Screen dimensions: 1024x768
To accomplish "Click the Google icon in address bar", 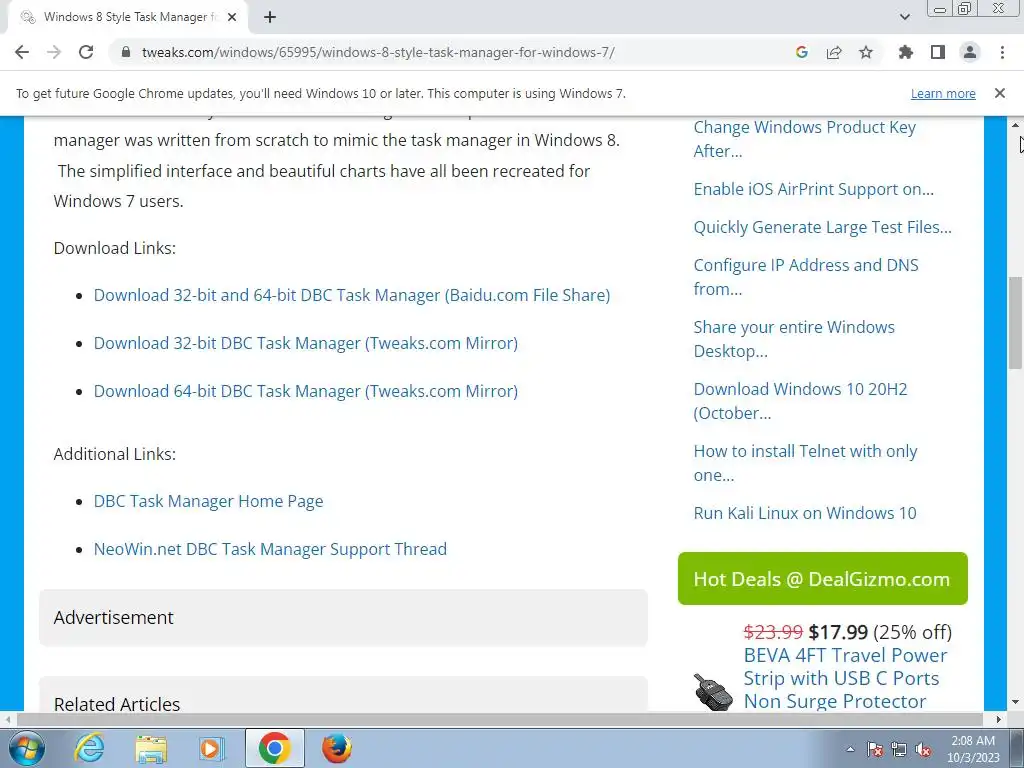I will (802, 52).
